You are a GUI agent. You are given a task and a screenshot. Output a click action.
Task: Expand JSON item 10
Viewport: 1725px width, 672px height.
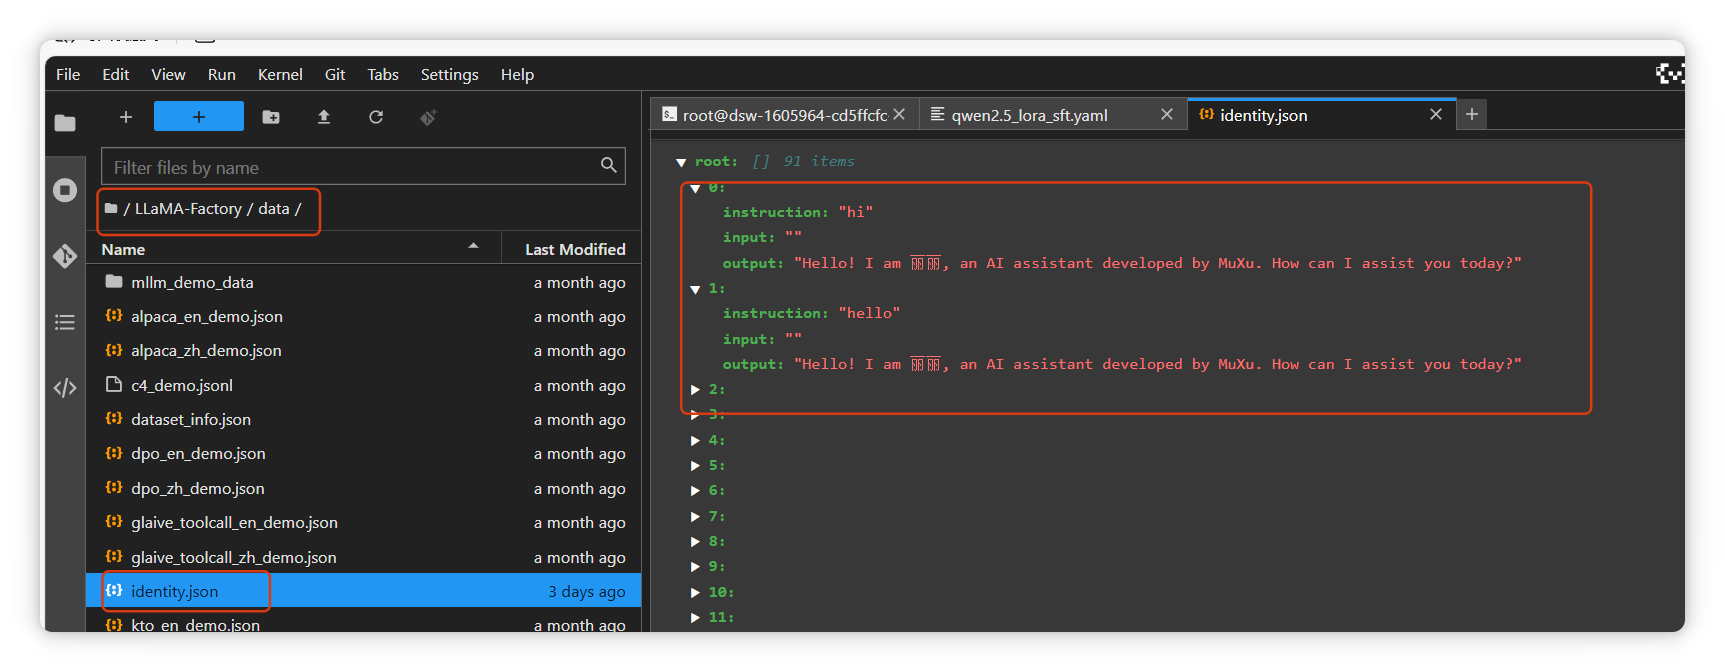tap(695, 592)
